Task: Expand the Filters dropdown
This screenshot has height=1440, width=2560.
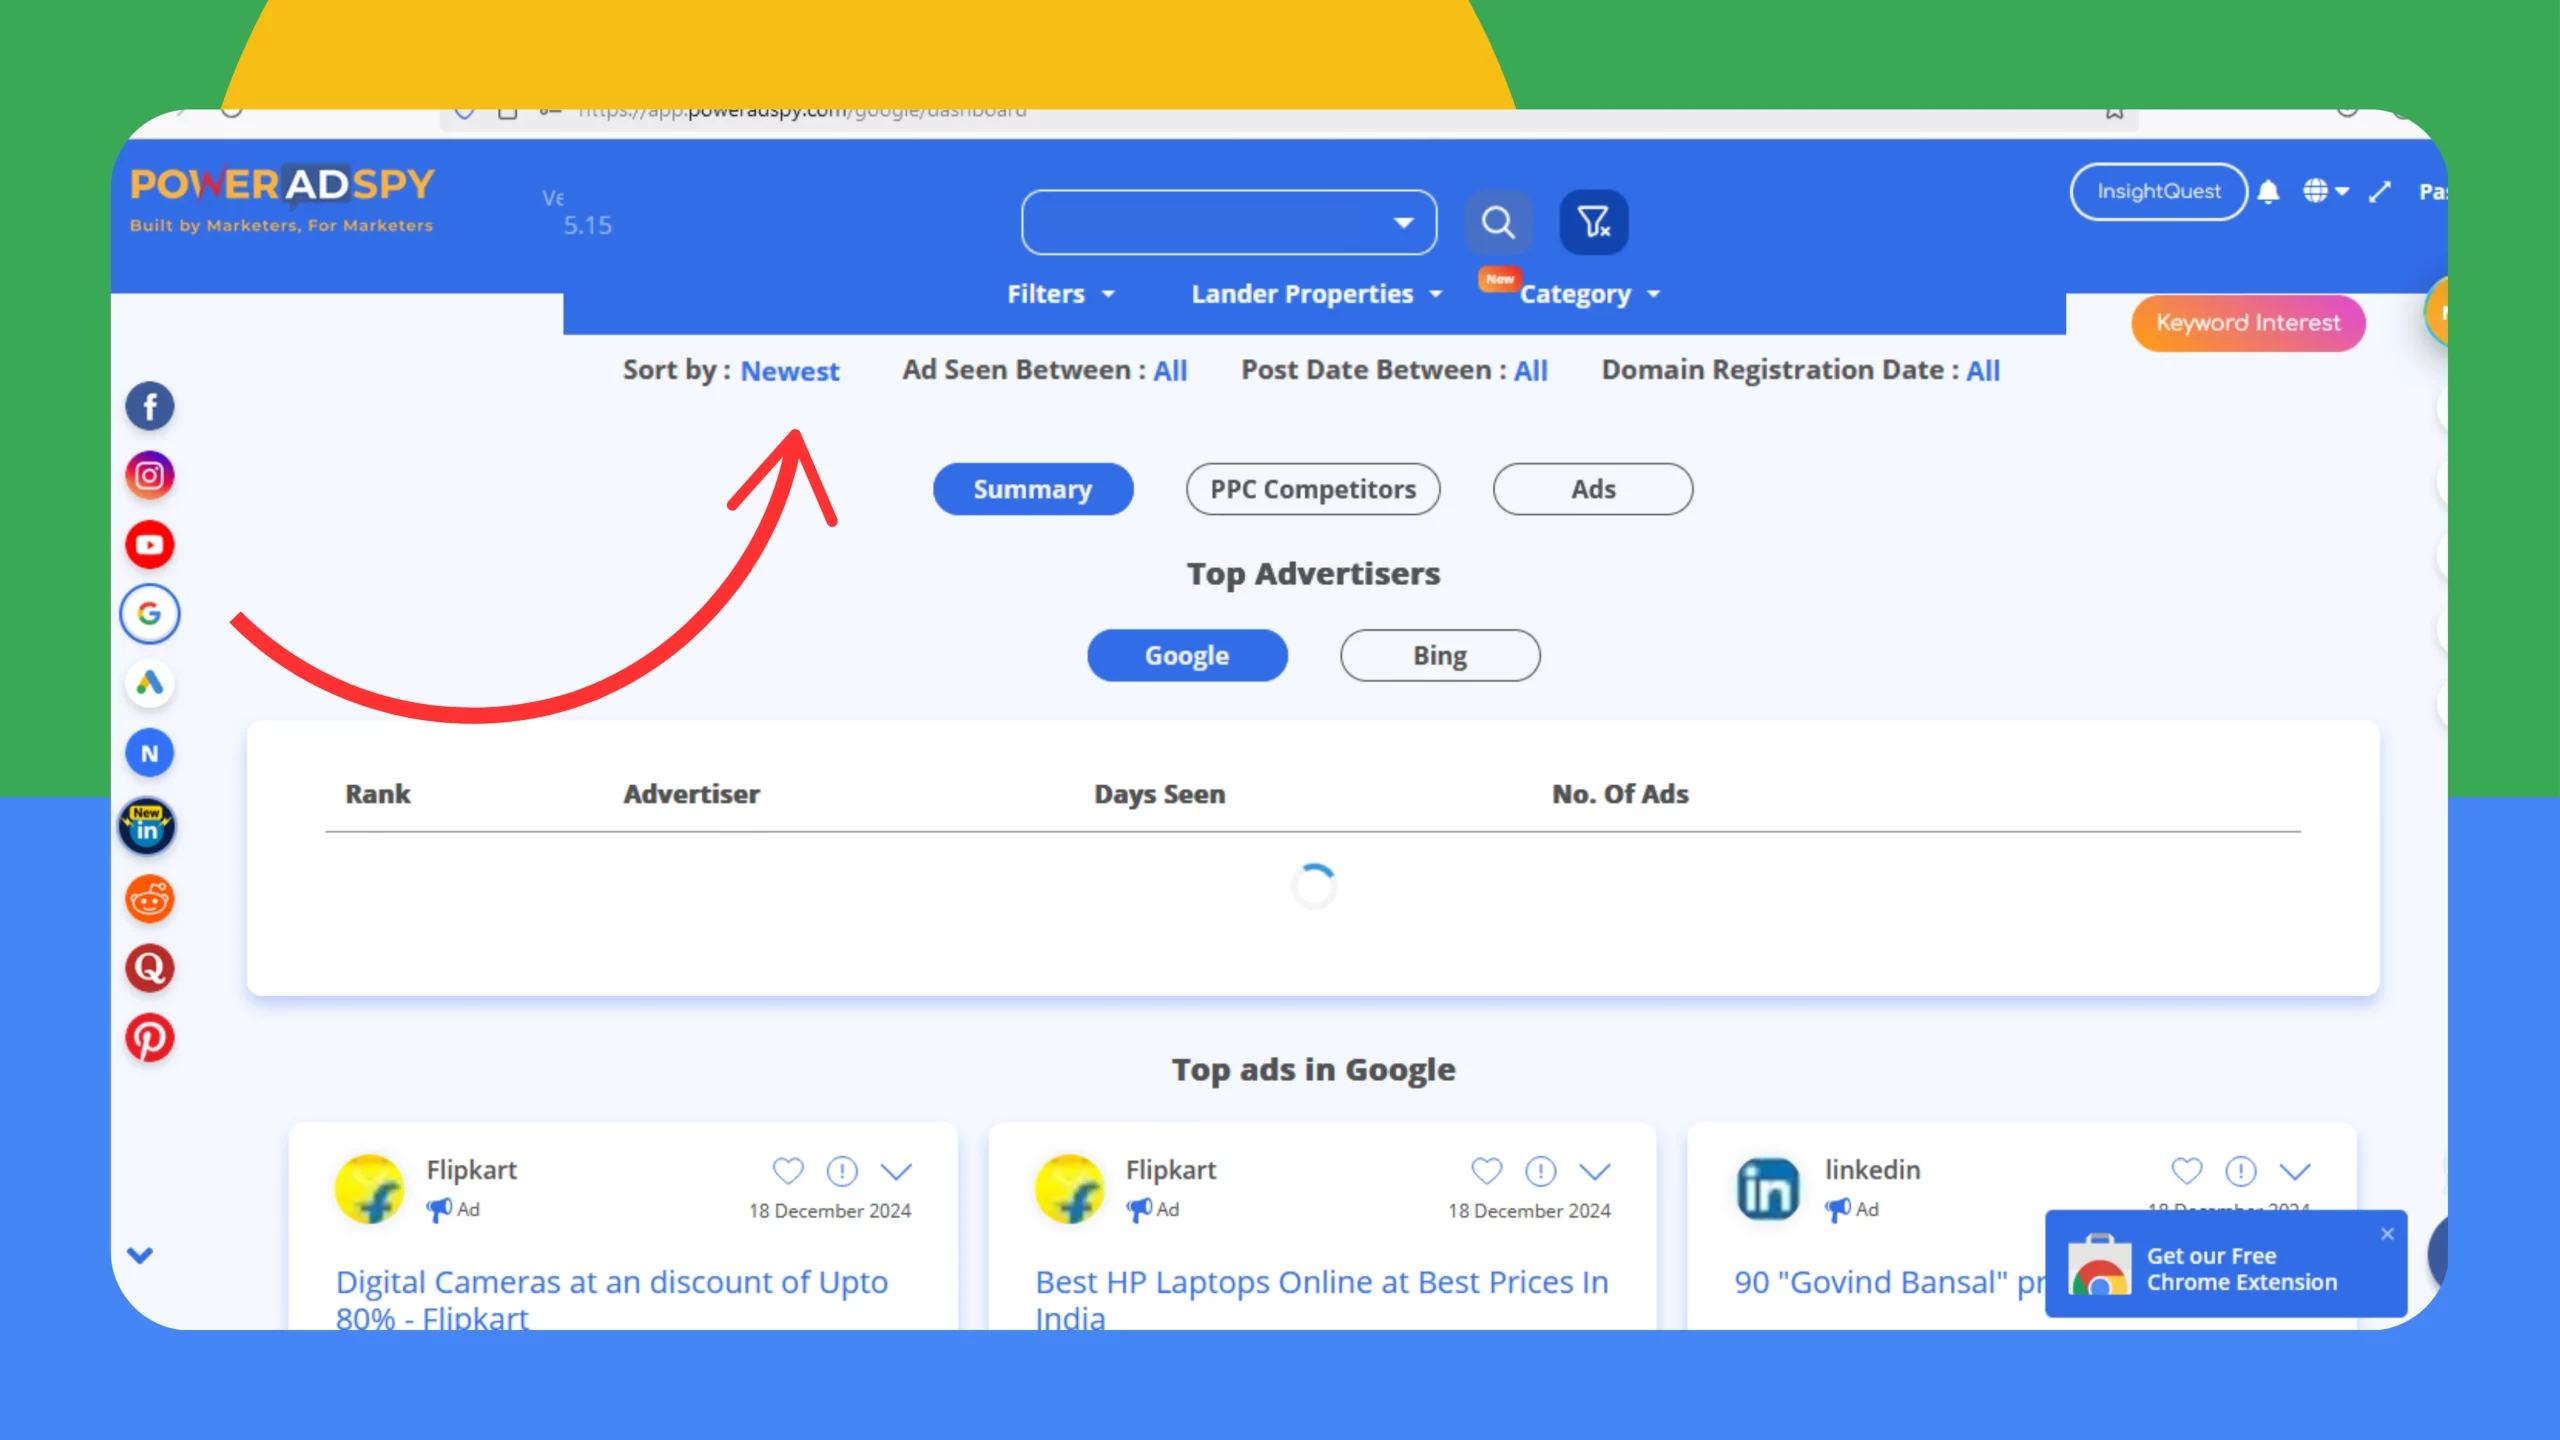Action: (x=1057, y=294)
